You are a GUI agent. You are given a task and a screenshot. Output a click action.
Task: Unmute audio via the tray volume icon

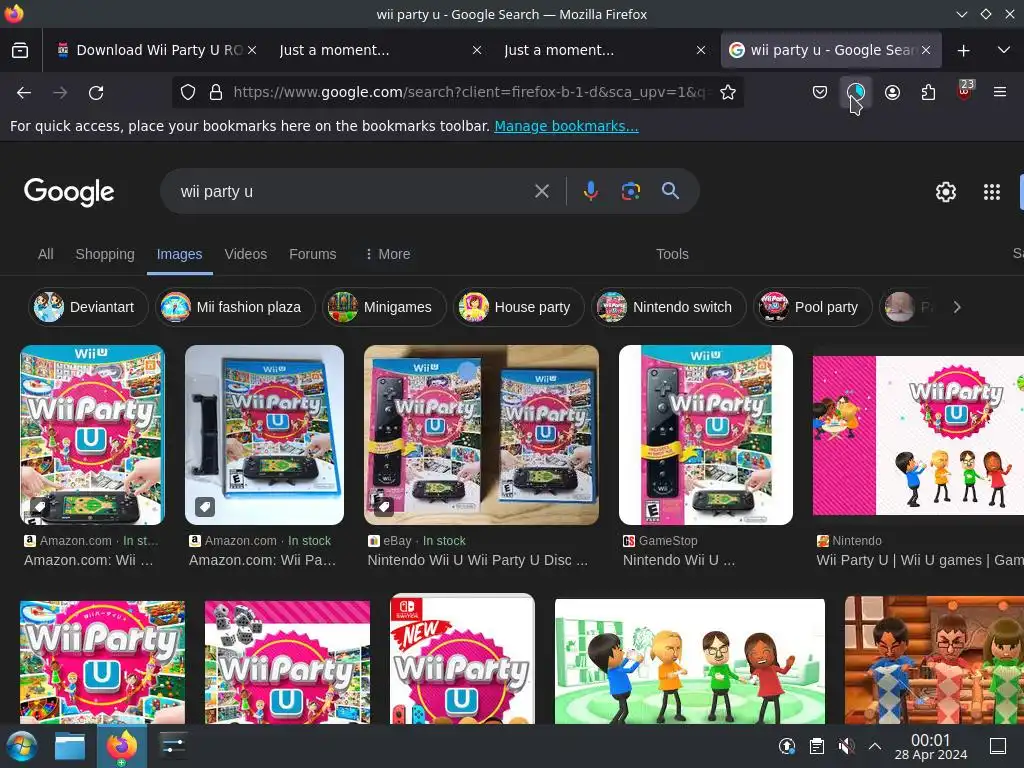(846, 746)
